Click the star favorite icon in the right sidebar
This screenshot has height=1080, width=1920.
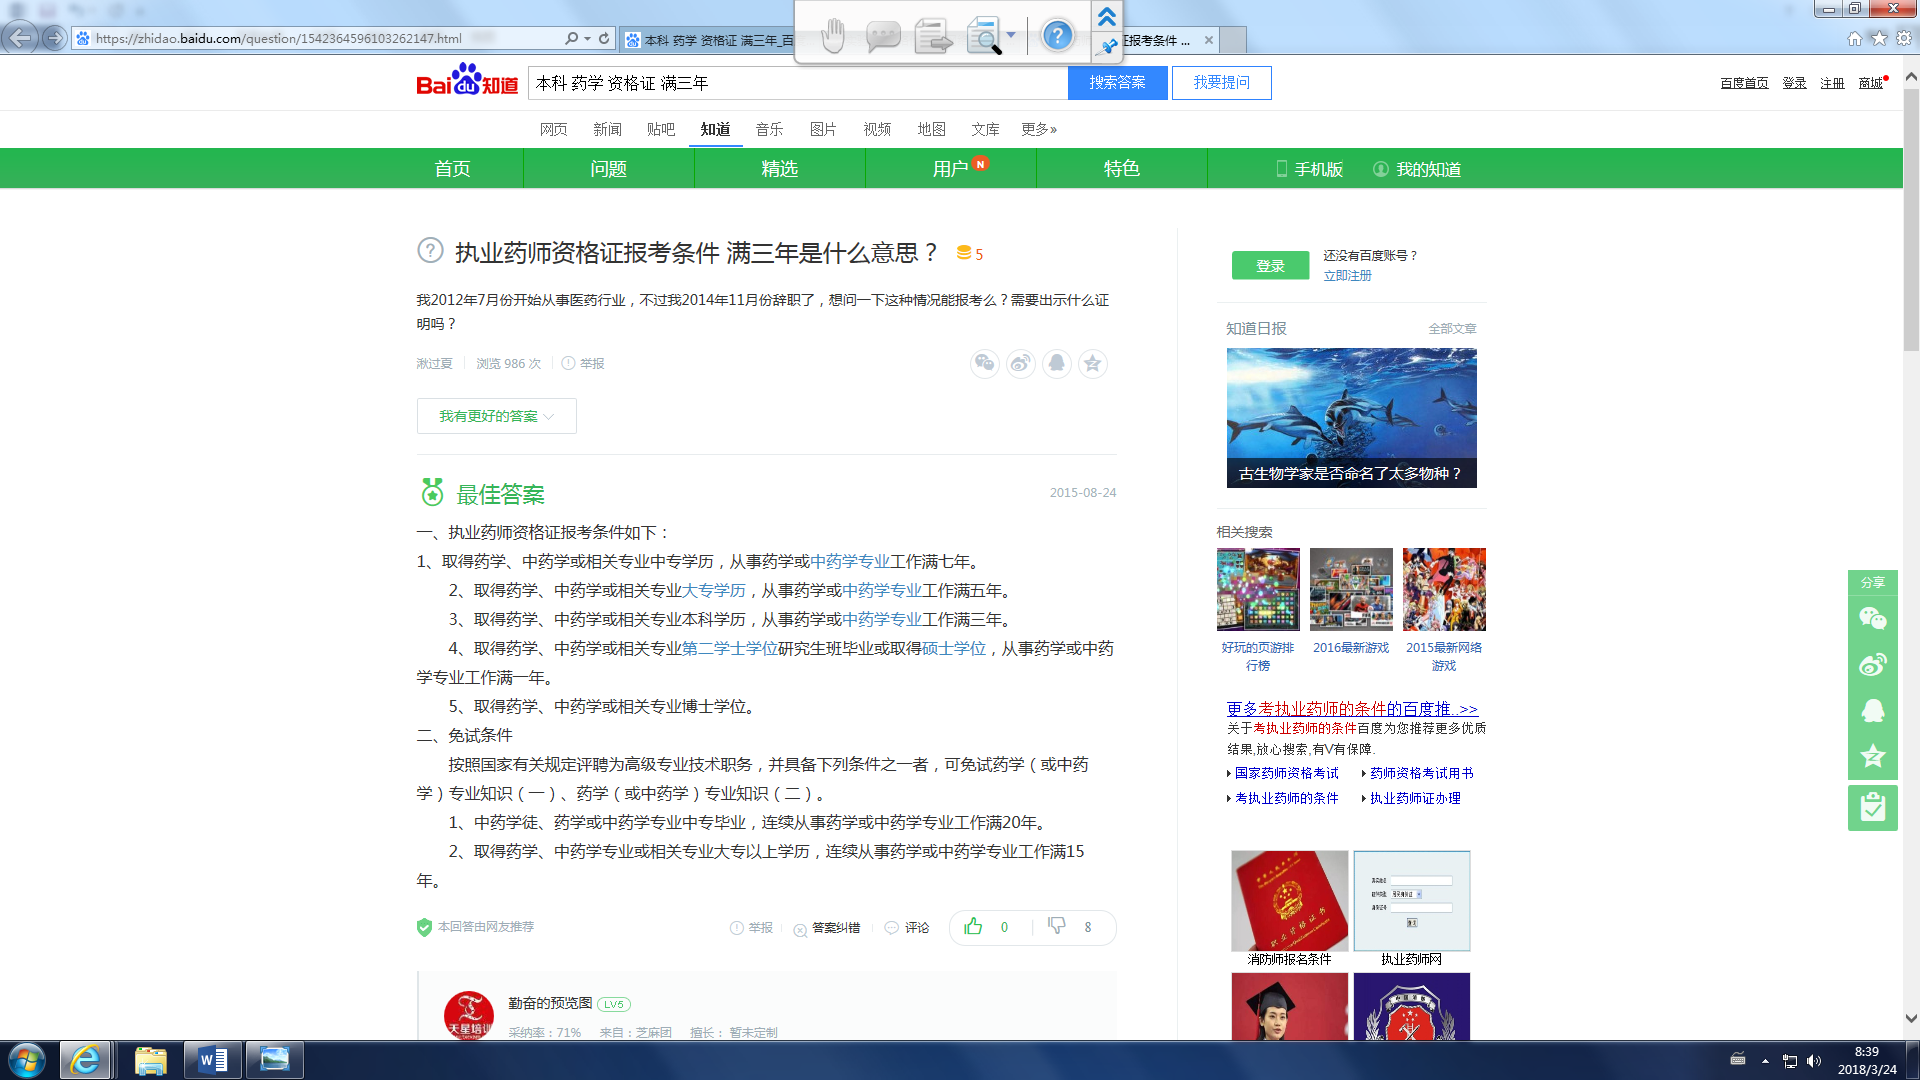coord(1872,756)
